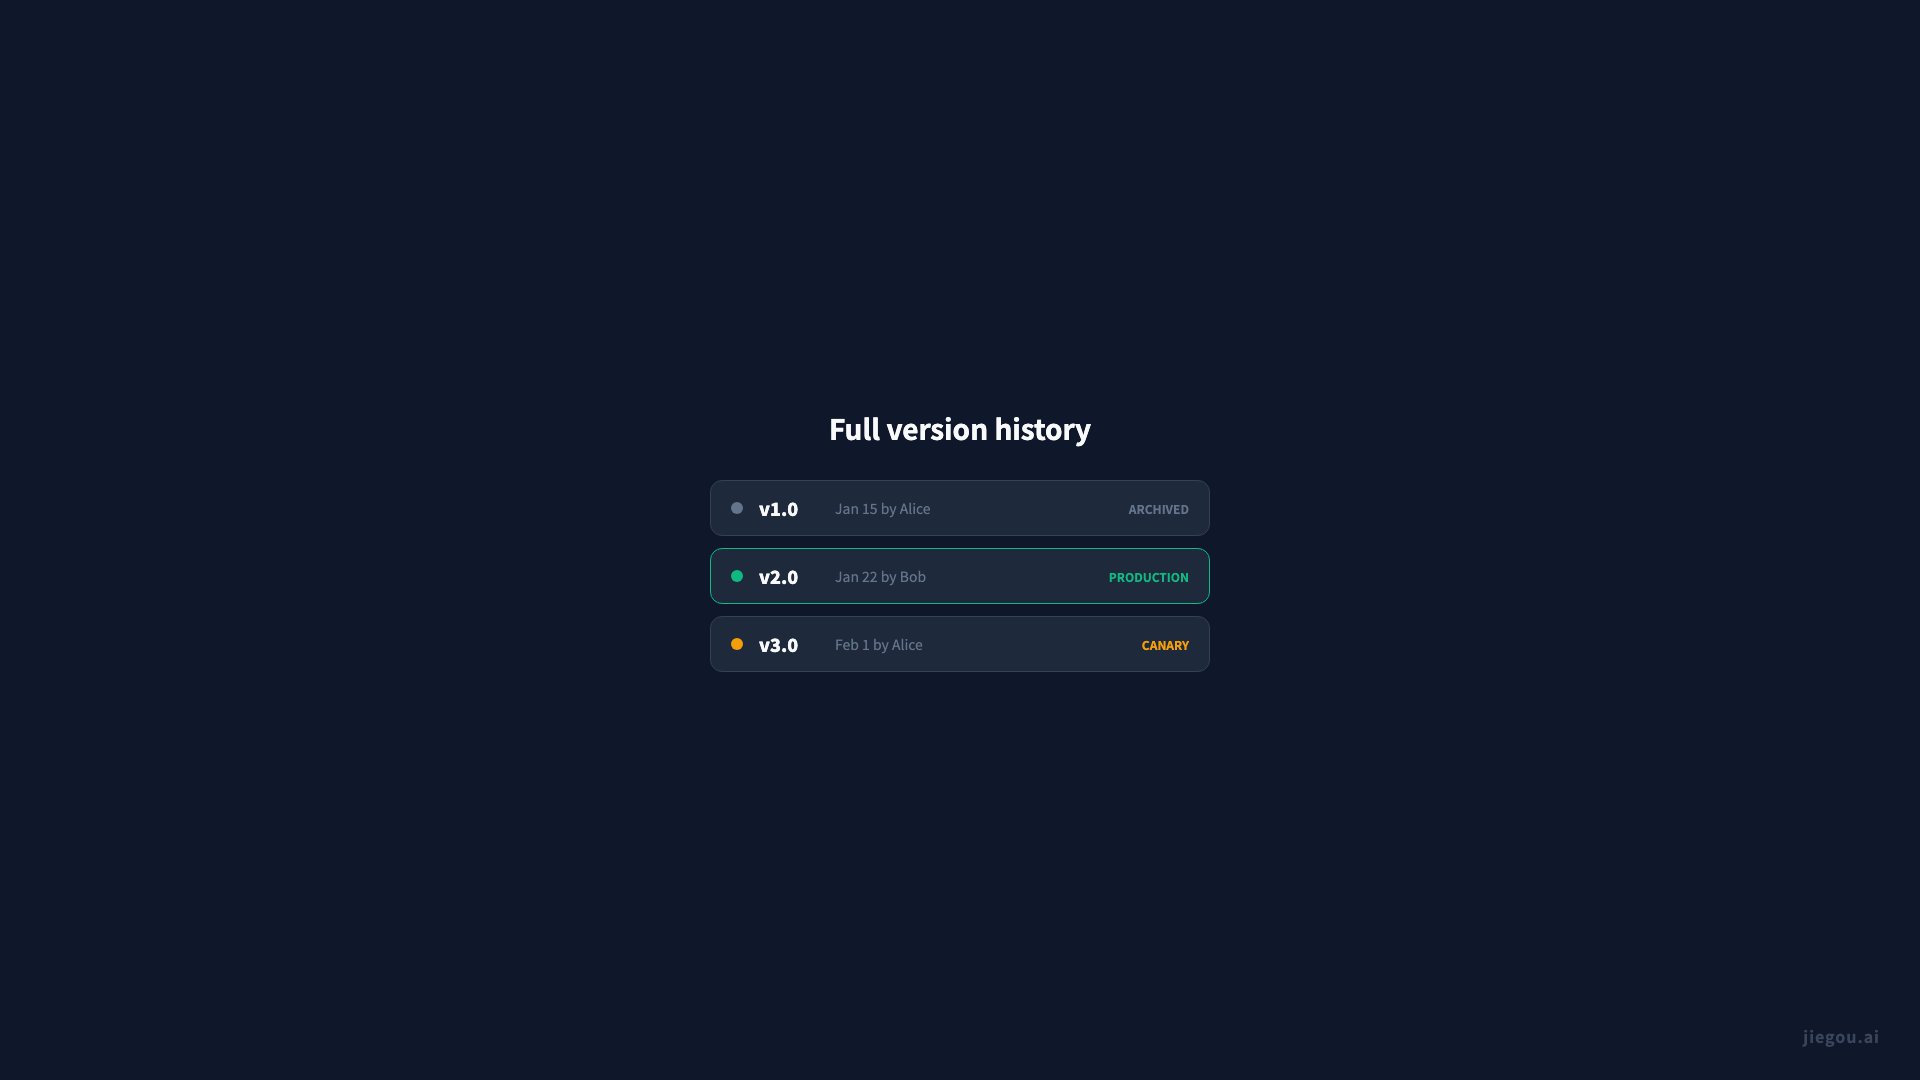
Task: Click the green status dot beside v2.0
Action: (x=737, y=576)
